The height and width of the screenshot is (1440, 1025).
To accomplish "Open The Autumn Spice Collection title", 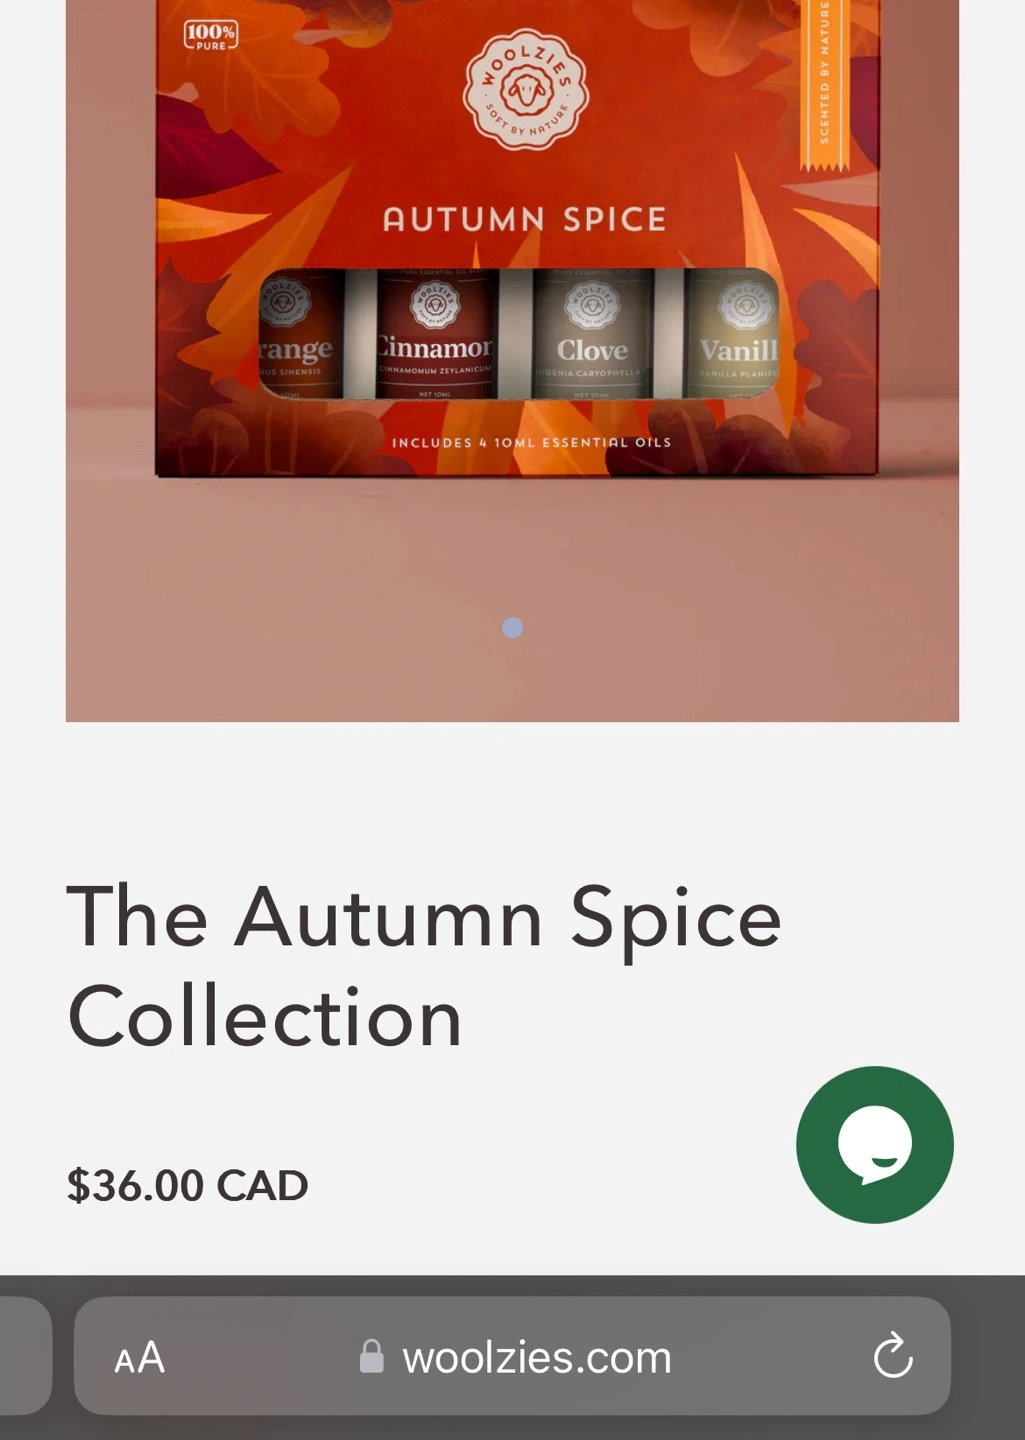I will [423, 966].
